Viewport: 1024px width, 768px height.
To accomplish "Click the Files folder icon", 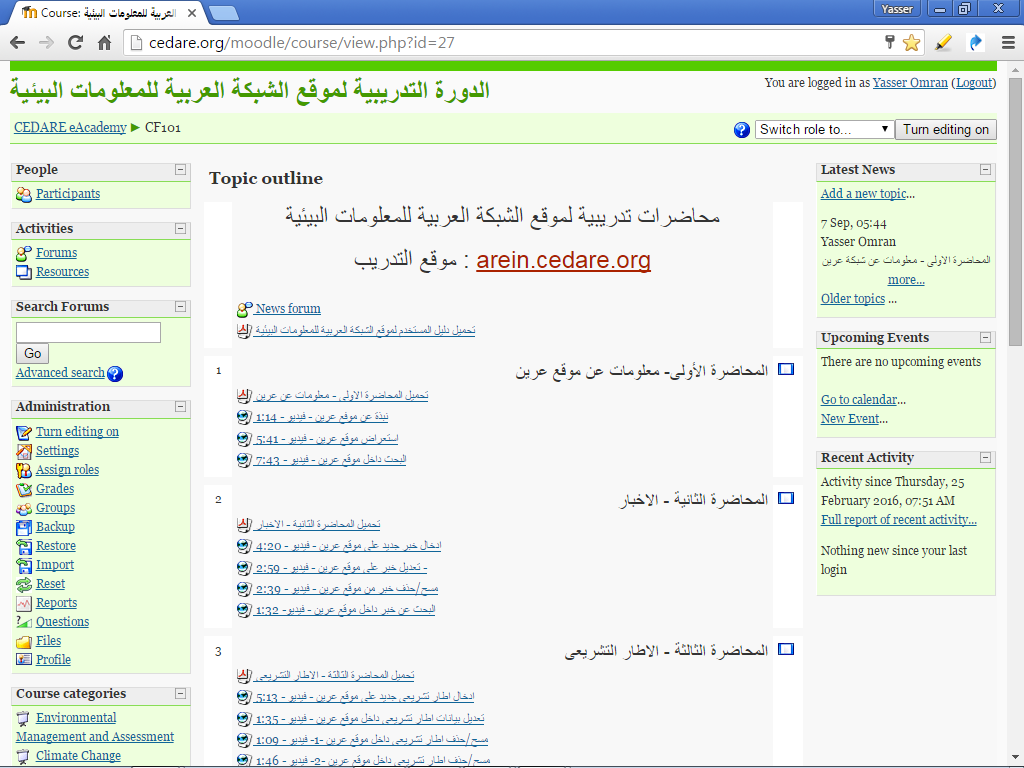I will tap(24, 642).
